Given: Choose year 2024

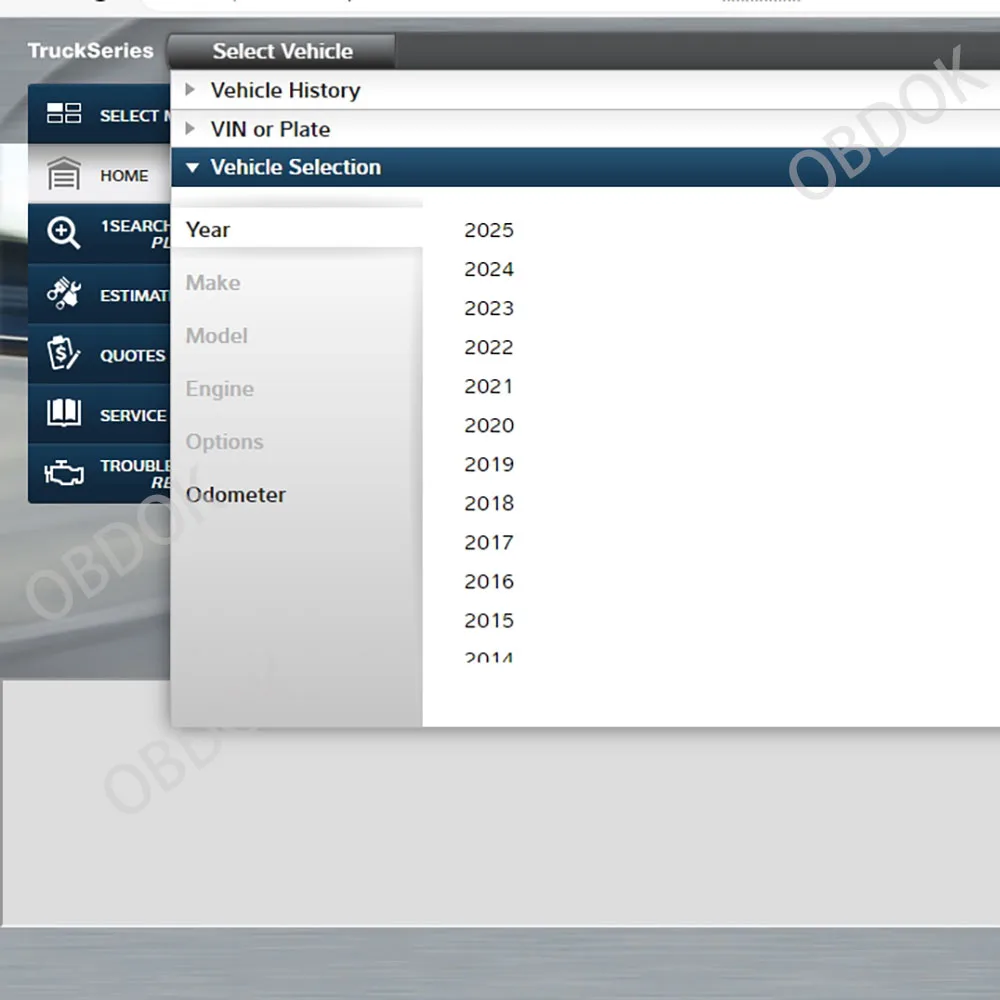Looking at the screenshot, I should coord(489,268).
